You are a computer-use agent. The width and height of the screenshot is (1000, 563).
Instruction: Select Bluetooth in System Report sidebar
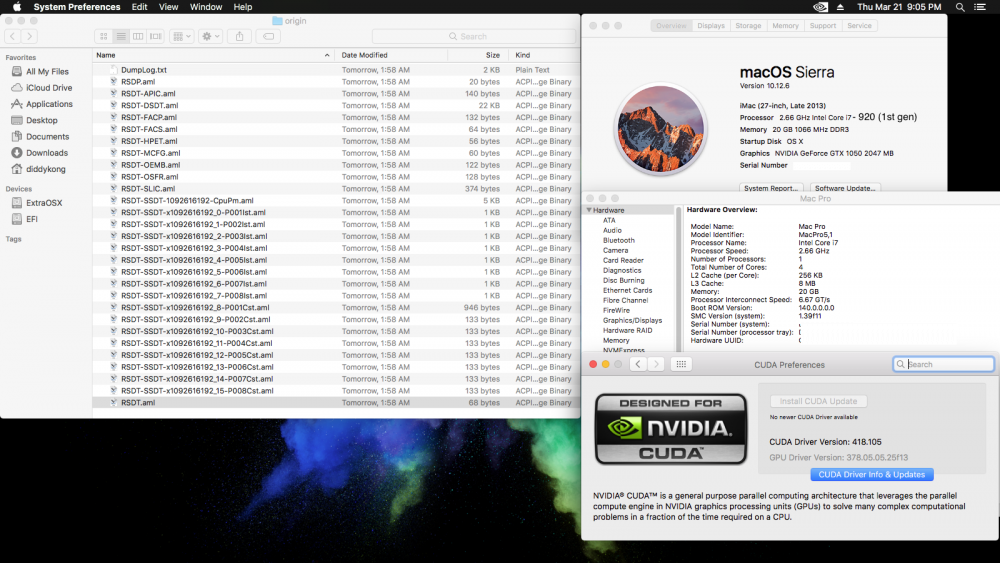point(619,241)
